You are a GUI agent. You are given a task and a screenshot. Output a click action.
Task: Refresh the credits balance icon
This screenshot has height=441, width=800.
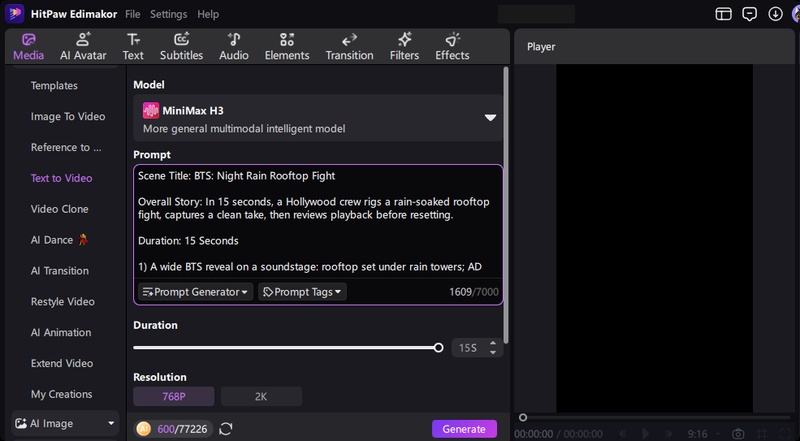tap(226, 429)
